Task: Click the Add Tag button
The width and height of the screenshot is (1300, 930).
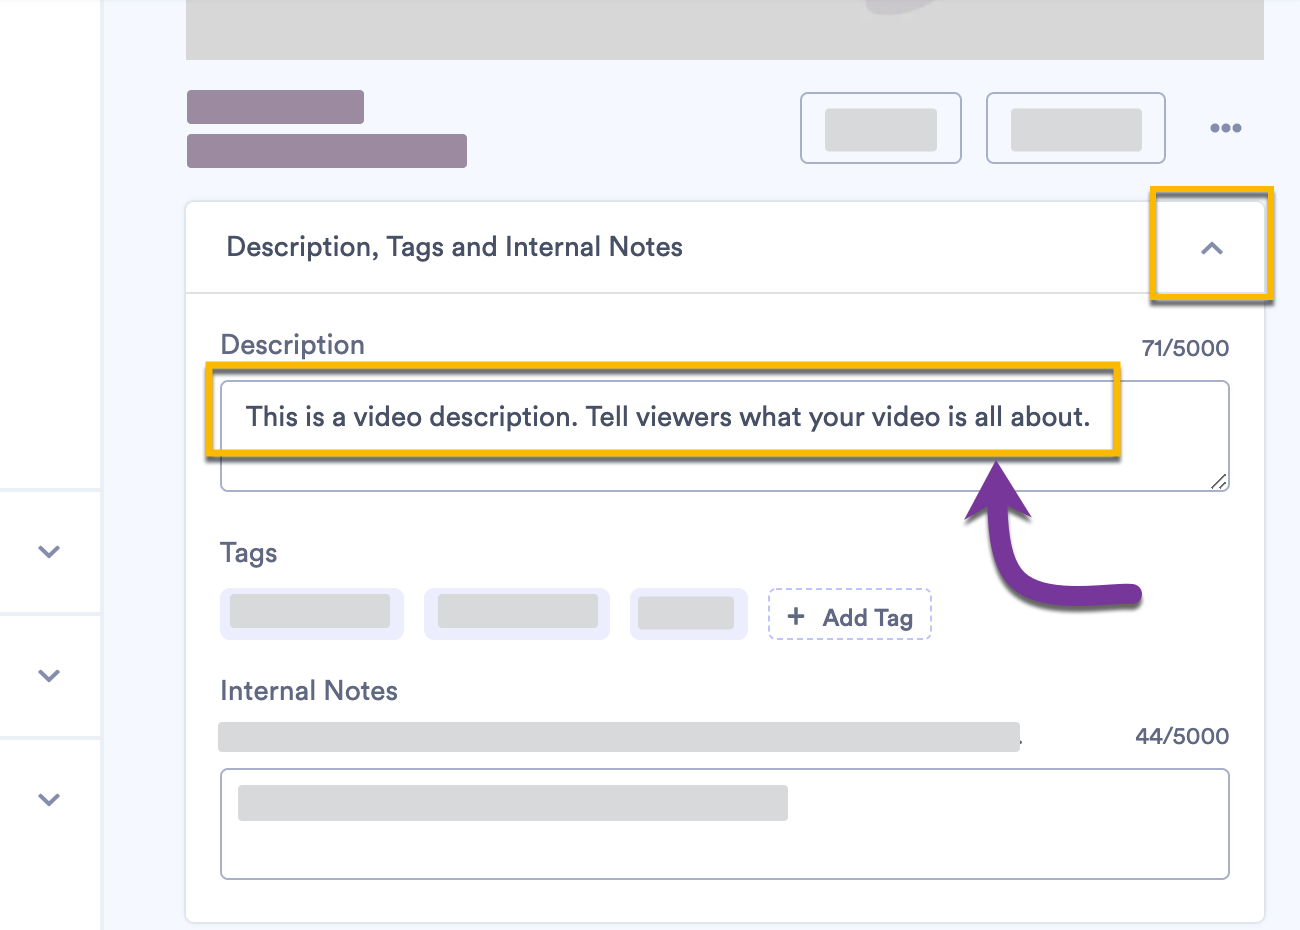Action: click(850, 616)
